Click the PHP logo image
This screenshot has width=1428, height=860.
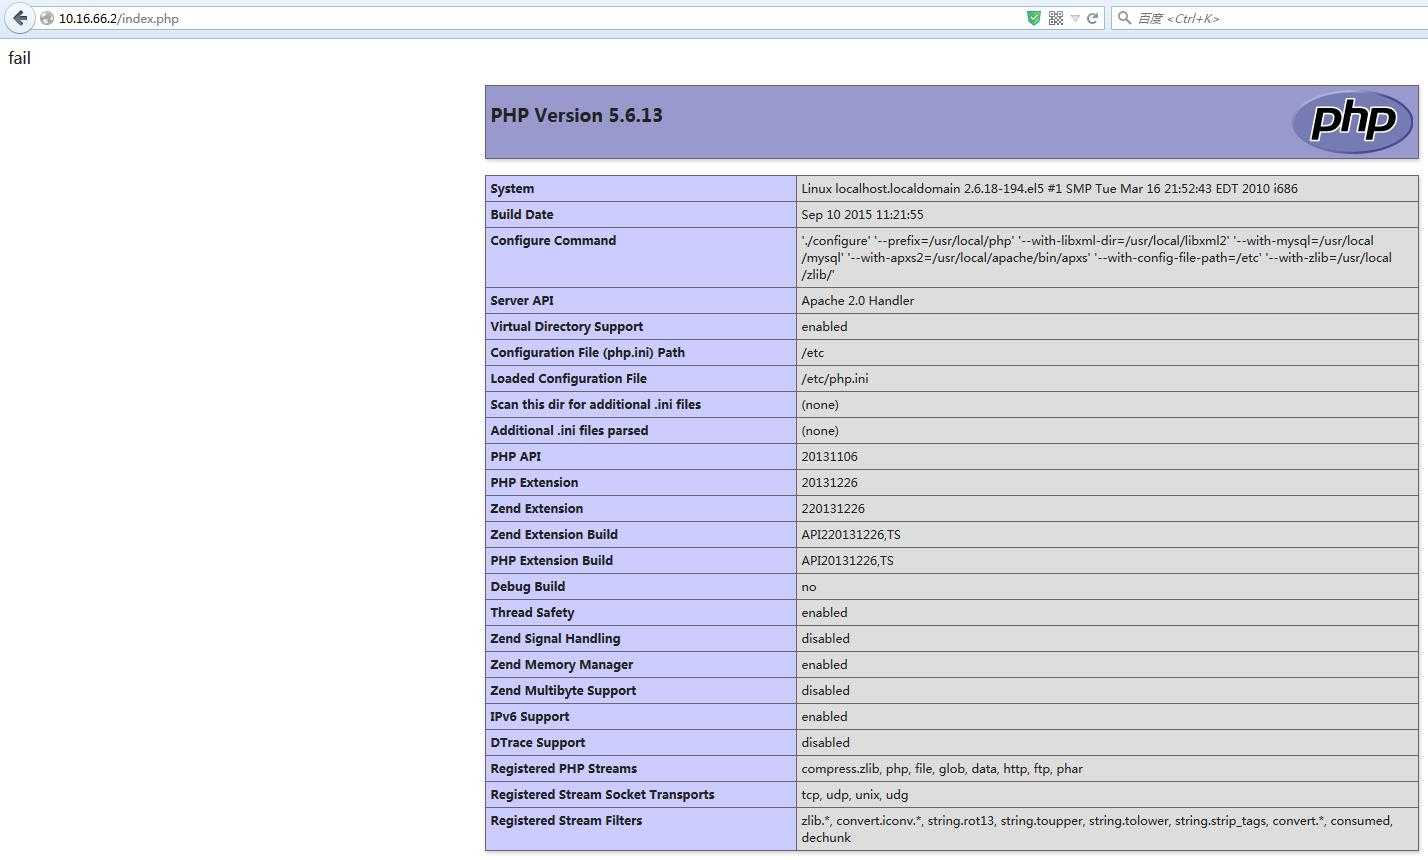click(x=1352, y=122)
